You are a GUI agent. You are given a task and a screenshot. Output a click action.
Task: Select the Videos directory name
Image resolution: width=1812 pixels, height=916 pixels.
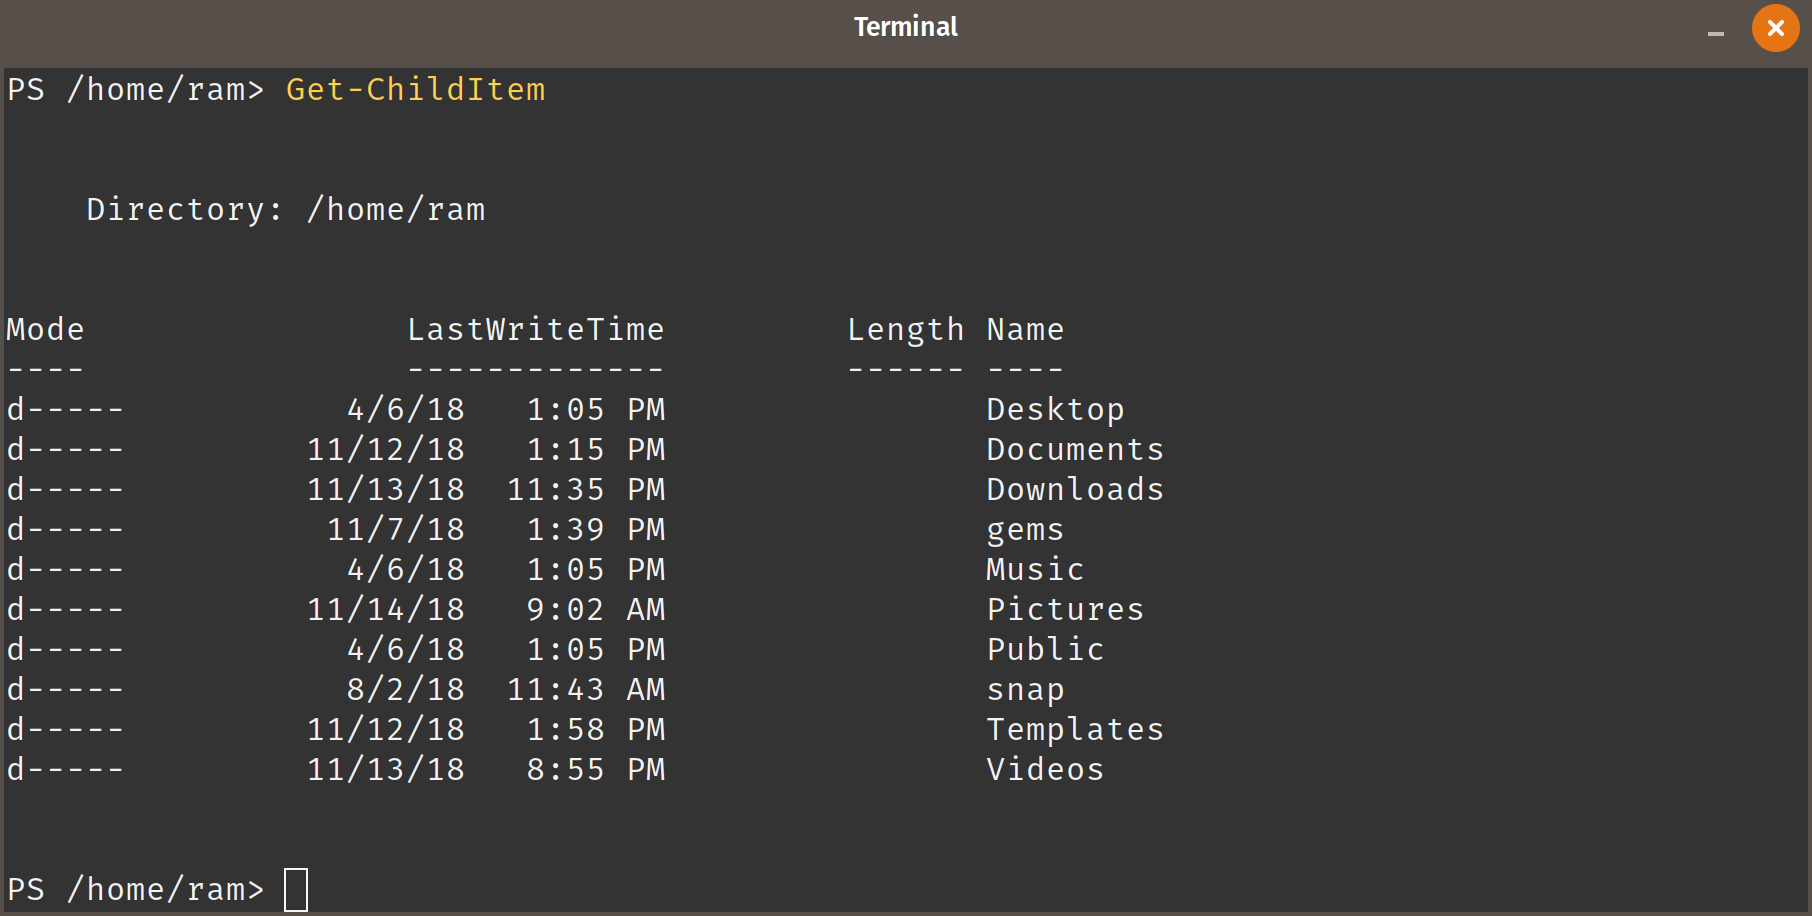click(x=1046, y=770)
